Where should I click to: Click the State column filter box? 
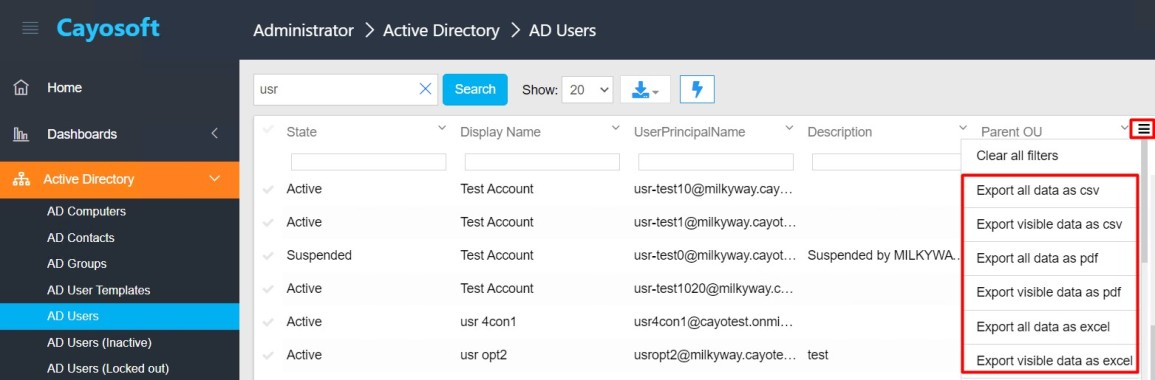(x=368, y=162)
